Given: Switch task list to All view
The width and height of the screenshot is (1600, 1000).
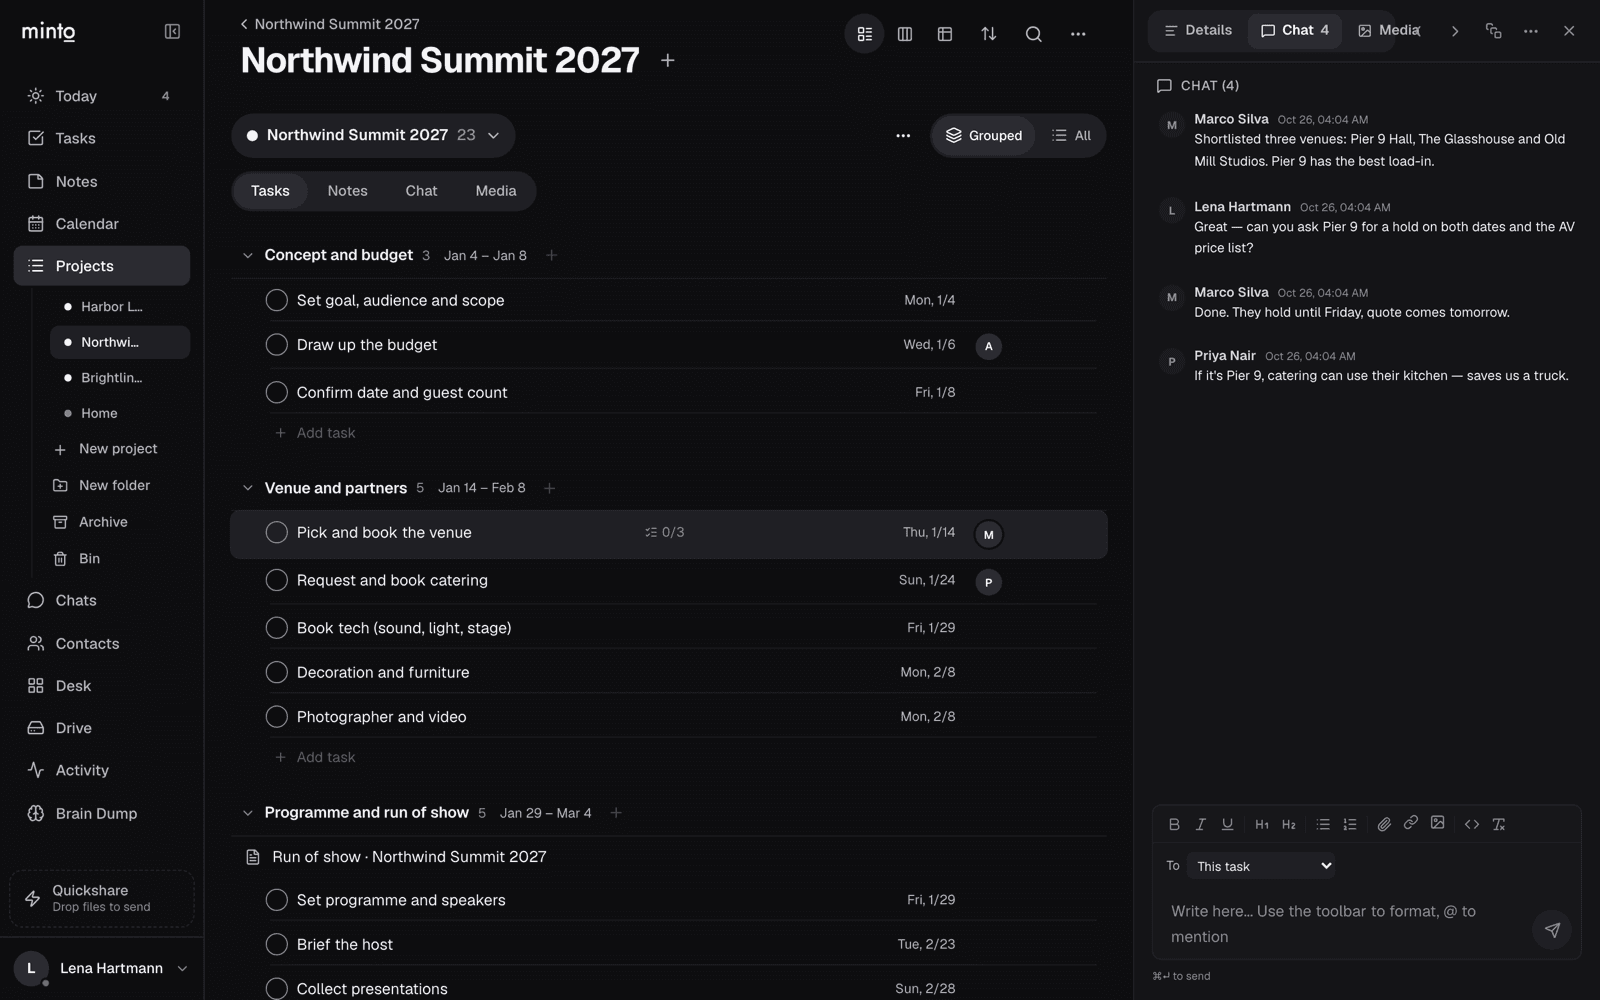Looking at the screenshot, I should pos(1071,136).
